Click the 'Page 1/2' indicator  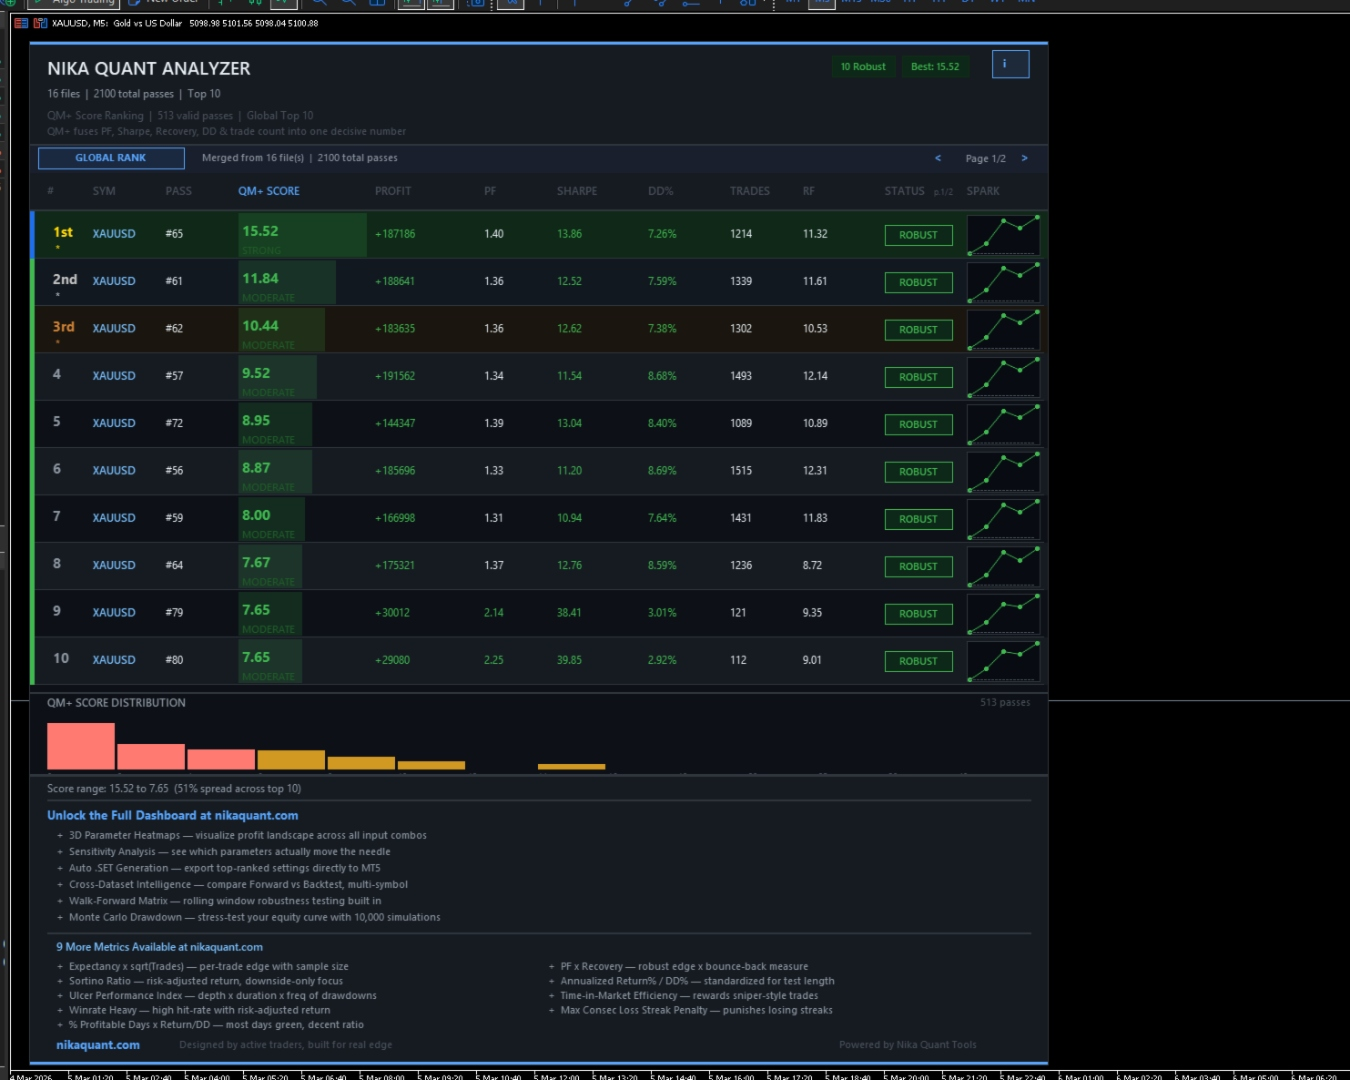pyautogui.click(x=986, y=159)
